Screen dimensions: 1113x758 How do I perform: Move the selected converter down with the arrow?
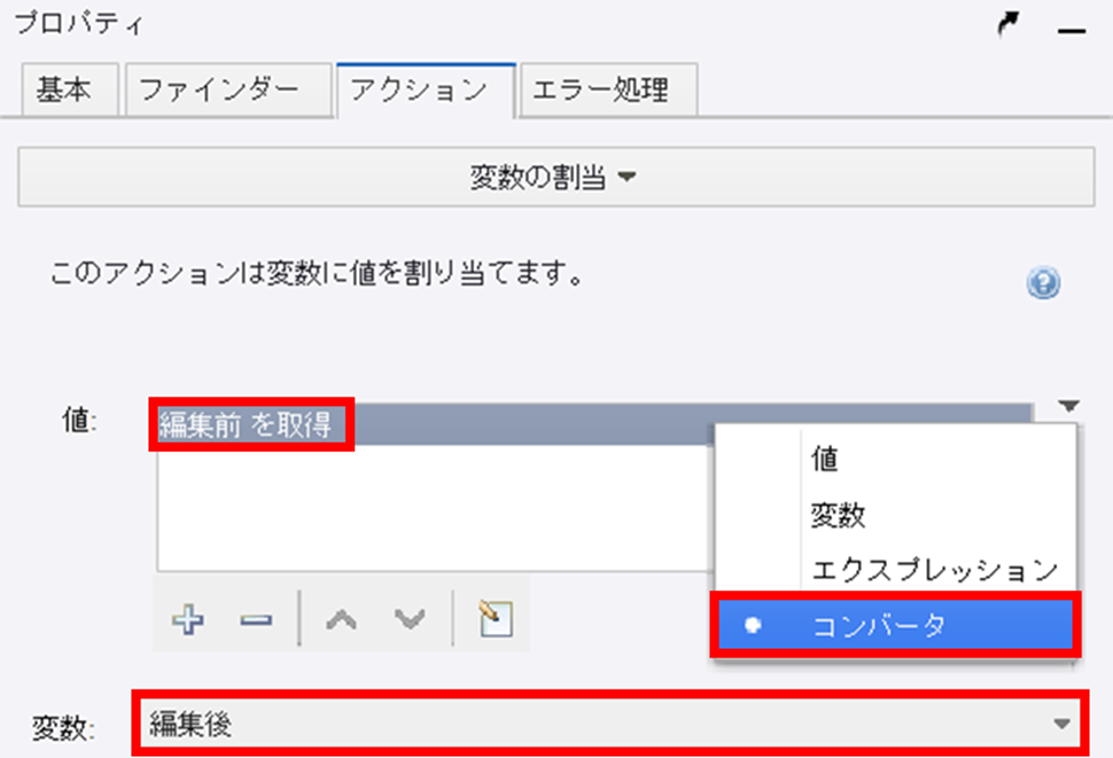(408, 620)
